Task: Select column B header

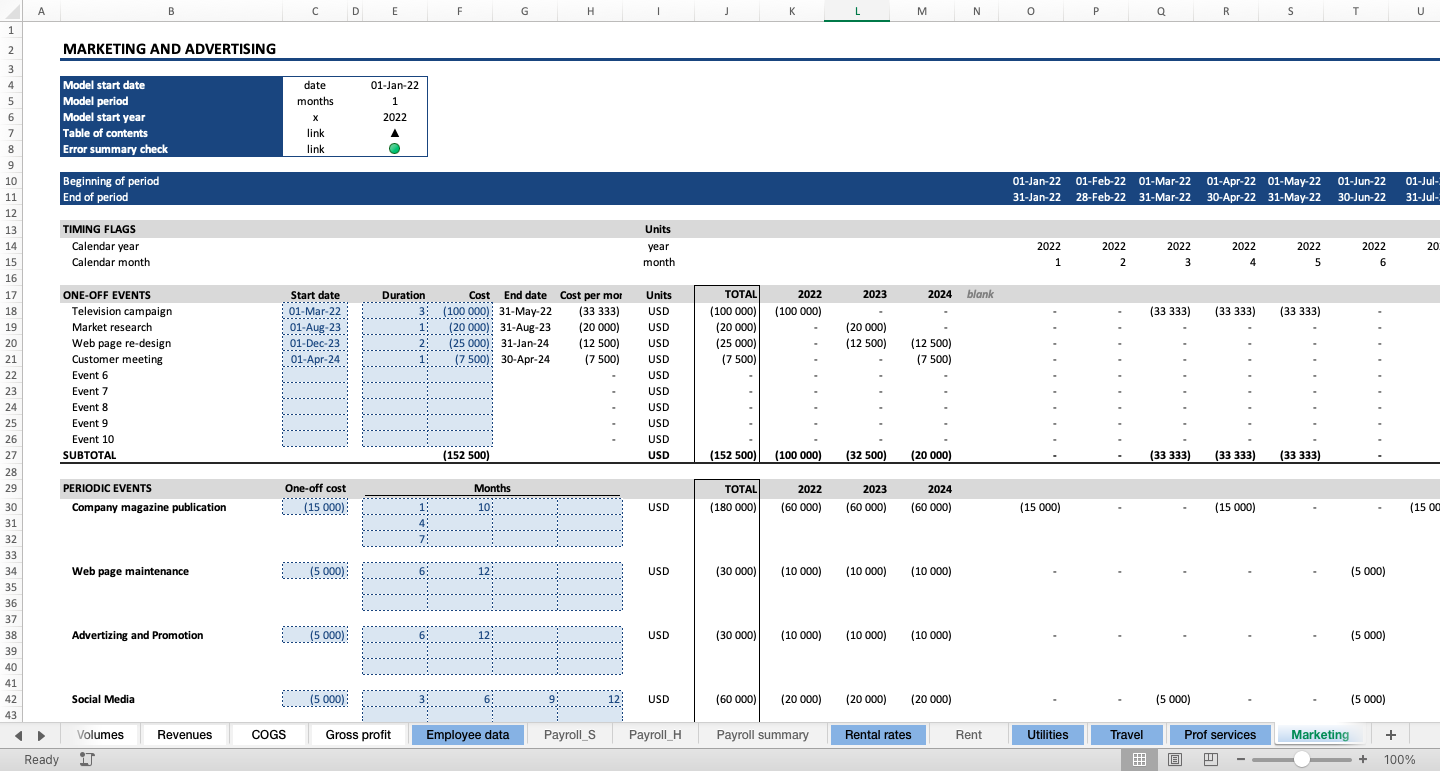Action: (171, 11)
